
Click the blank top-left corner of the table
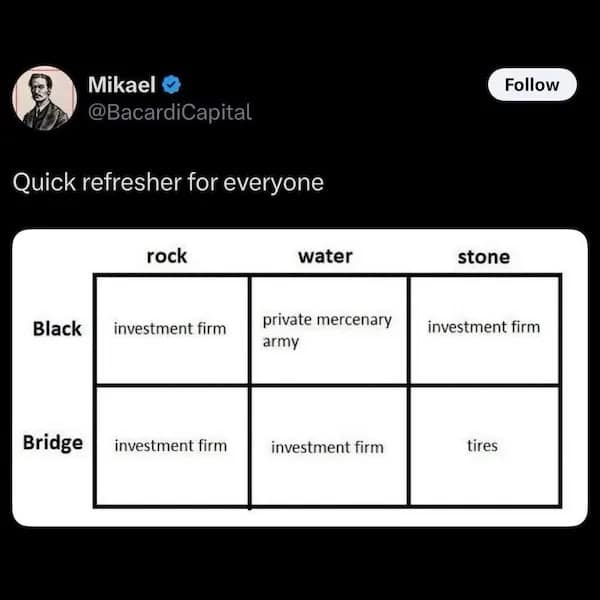tap(55, 257)
